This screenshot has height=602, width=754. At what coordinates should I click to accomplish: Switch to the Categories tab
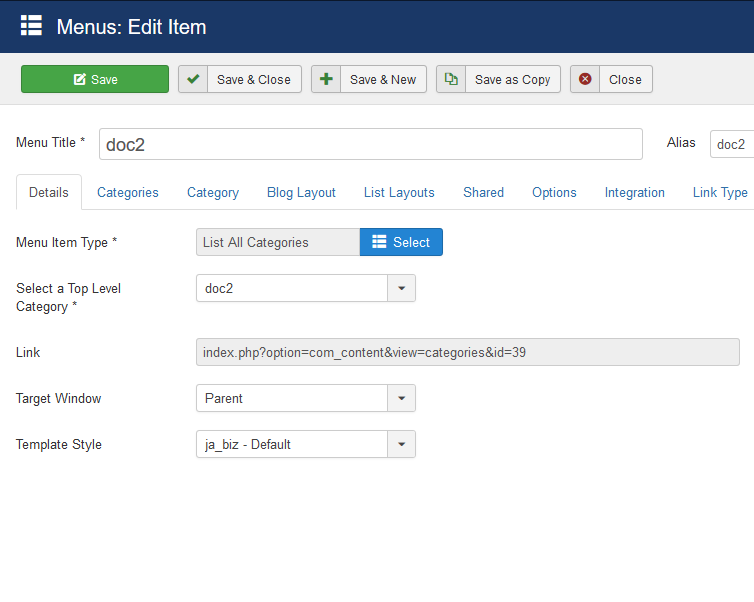tap(128, 192)
